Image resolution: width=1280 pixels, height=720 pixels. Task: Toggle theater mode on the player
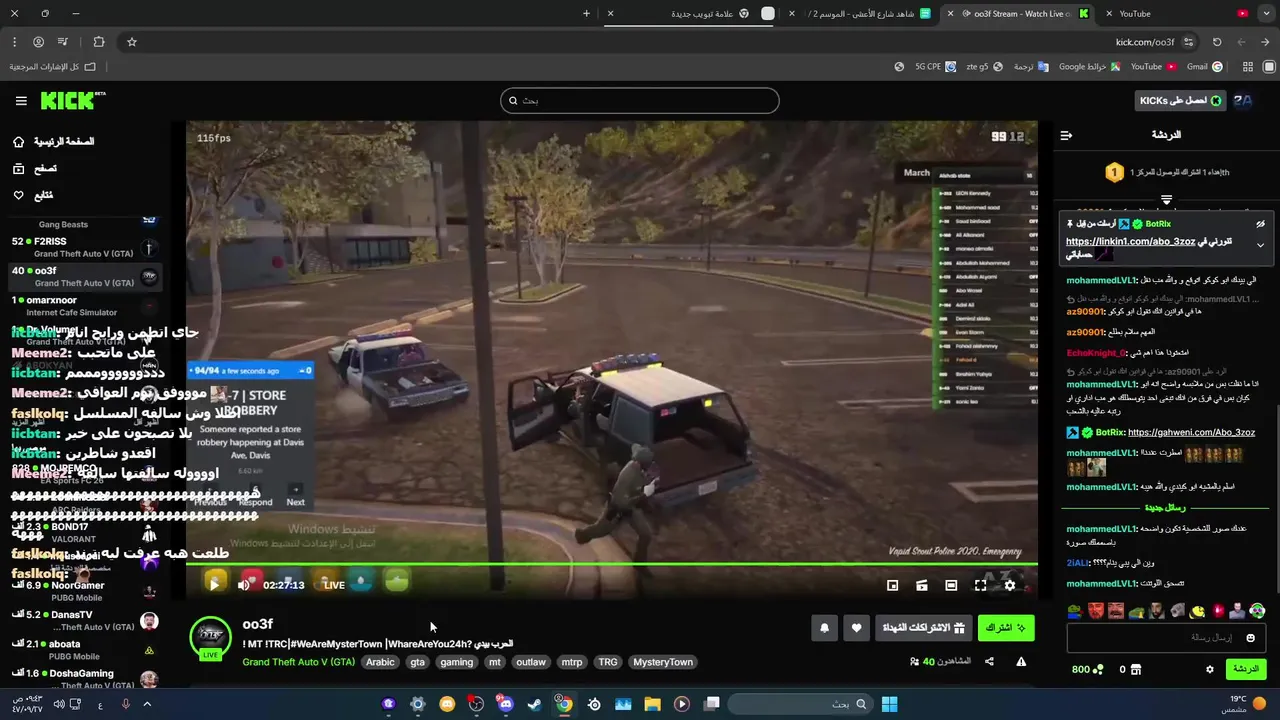click(x=951, y=585)
